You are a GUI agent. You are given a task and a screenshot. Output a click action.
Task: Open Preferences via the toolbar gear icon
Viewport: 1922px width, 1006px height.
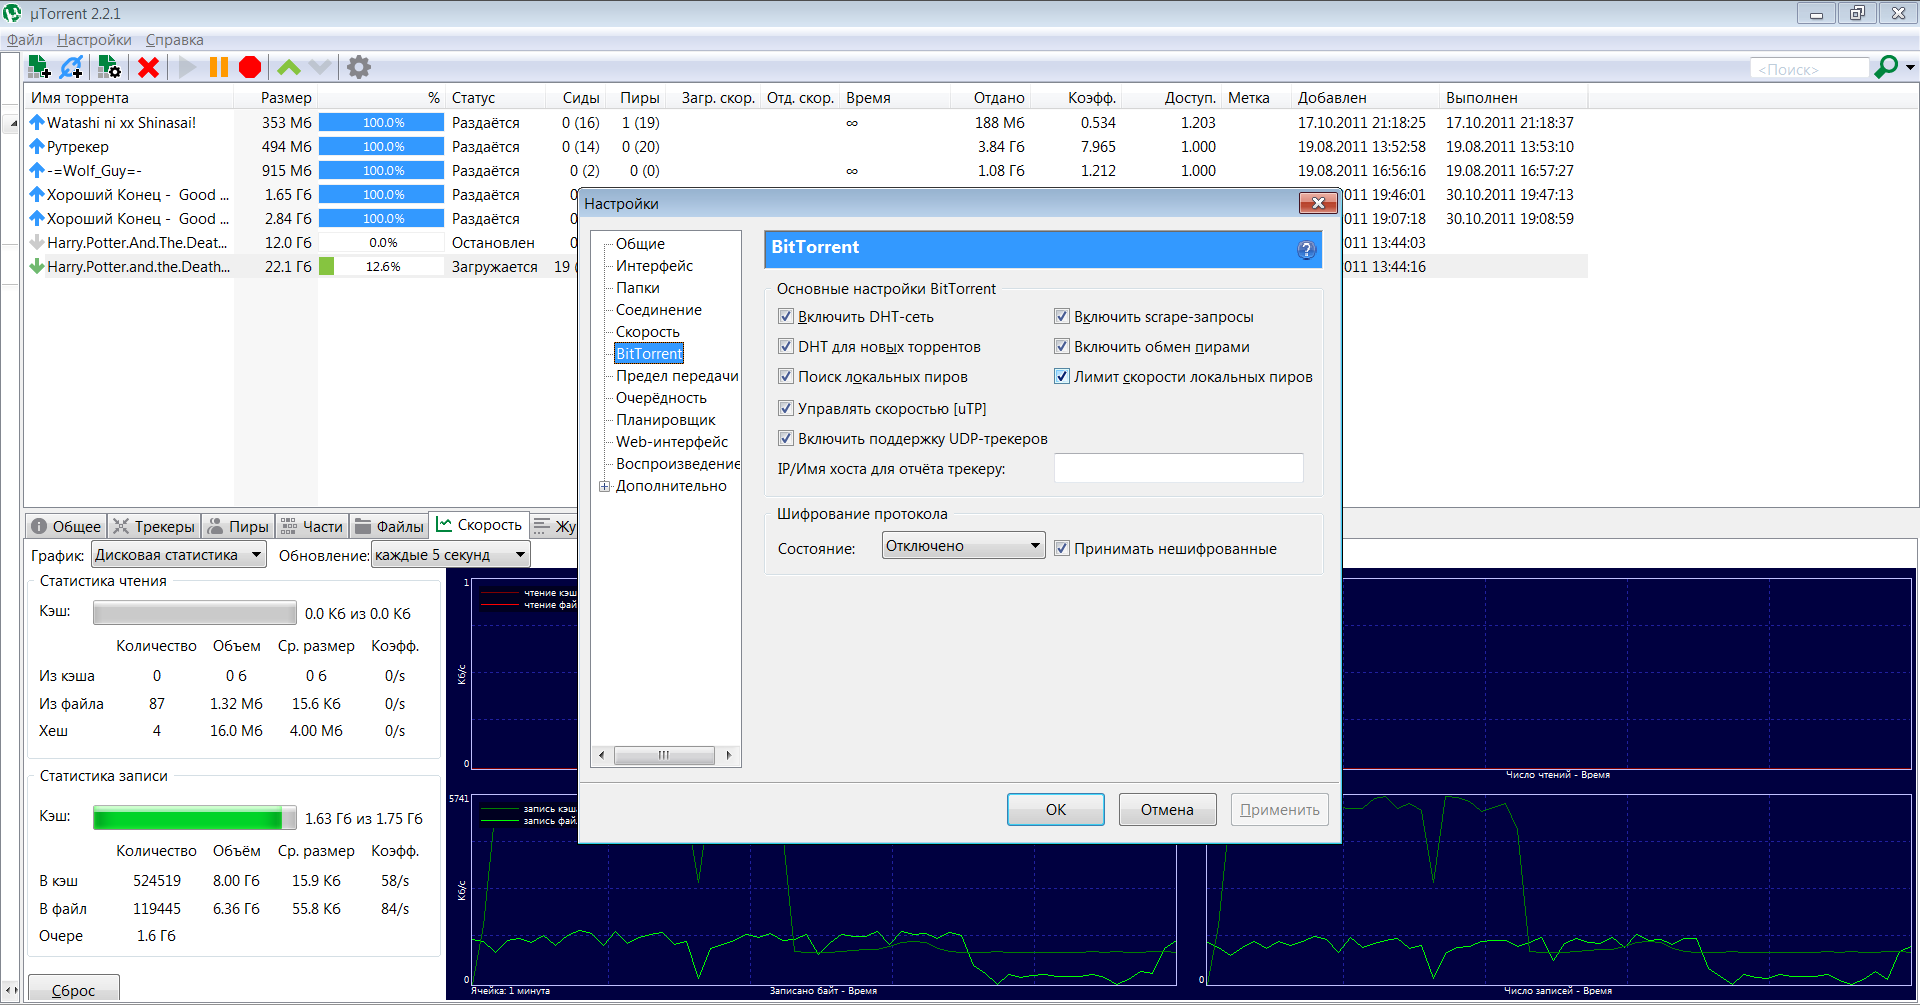pyautogui.click(x=359, y=67)
